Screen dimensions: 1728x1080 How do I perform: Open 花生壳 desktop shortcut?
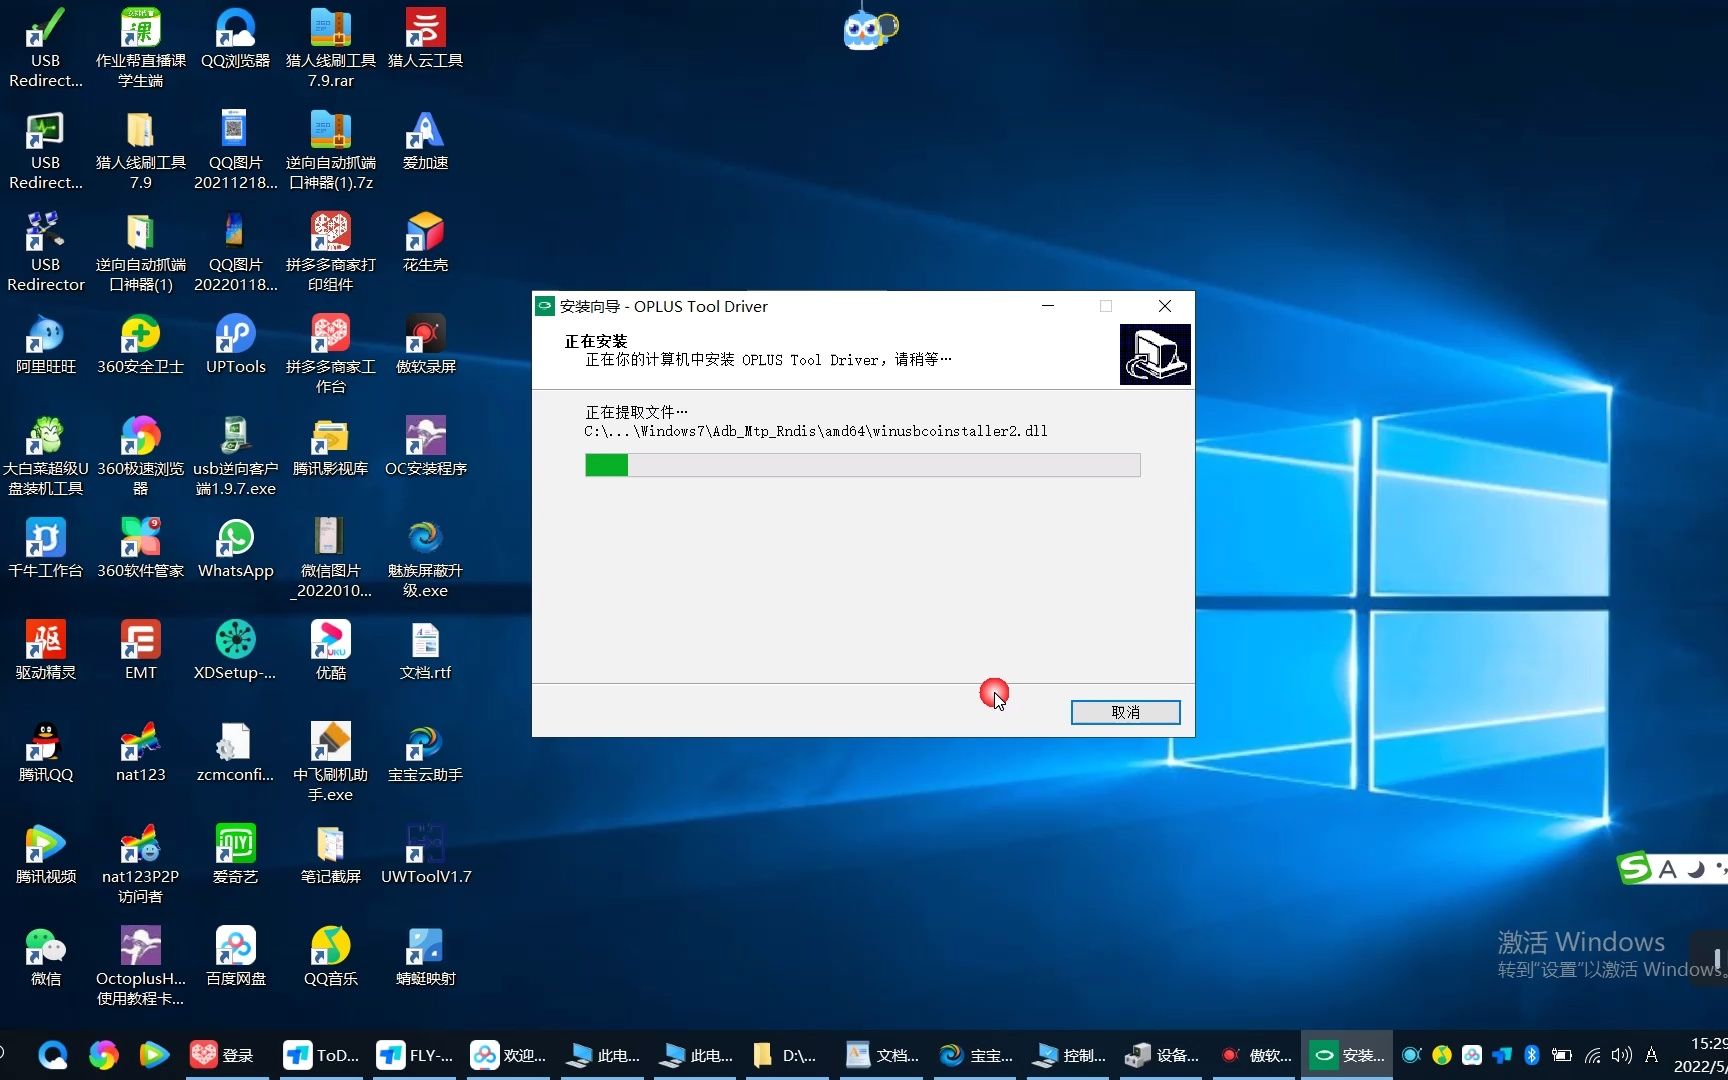[x=425, y=242]
